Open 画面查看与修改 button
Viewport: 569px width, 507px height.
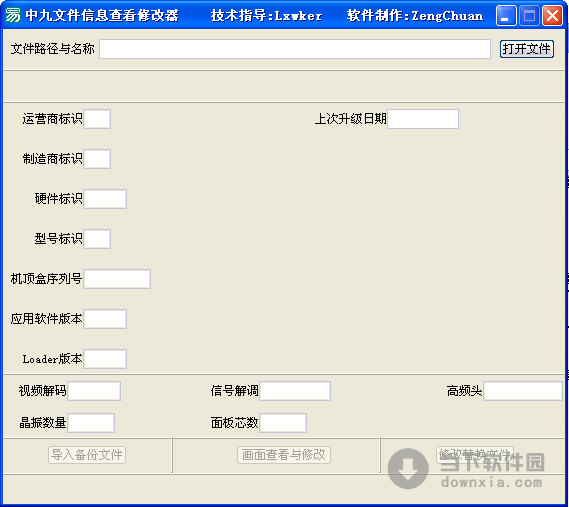284,455
